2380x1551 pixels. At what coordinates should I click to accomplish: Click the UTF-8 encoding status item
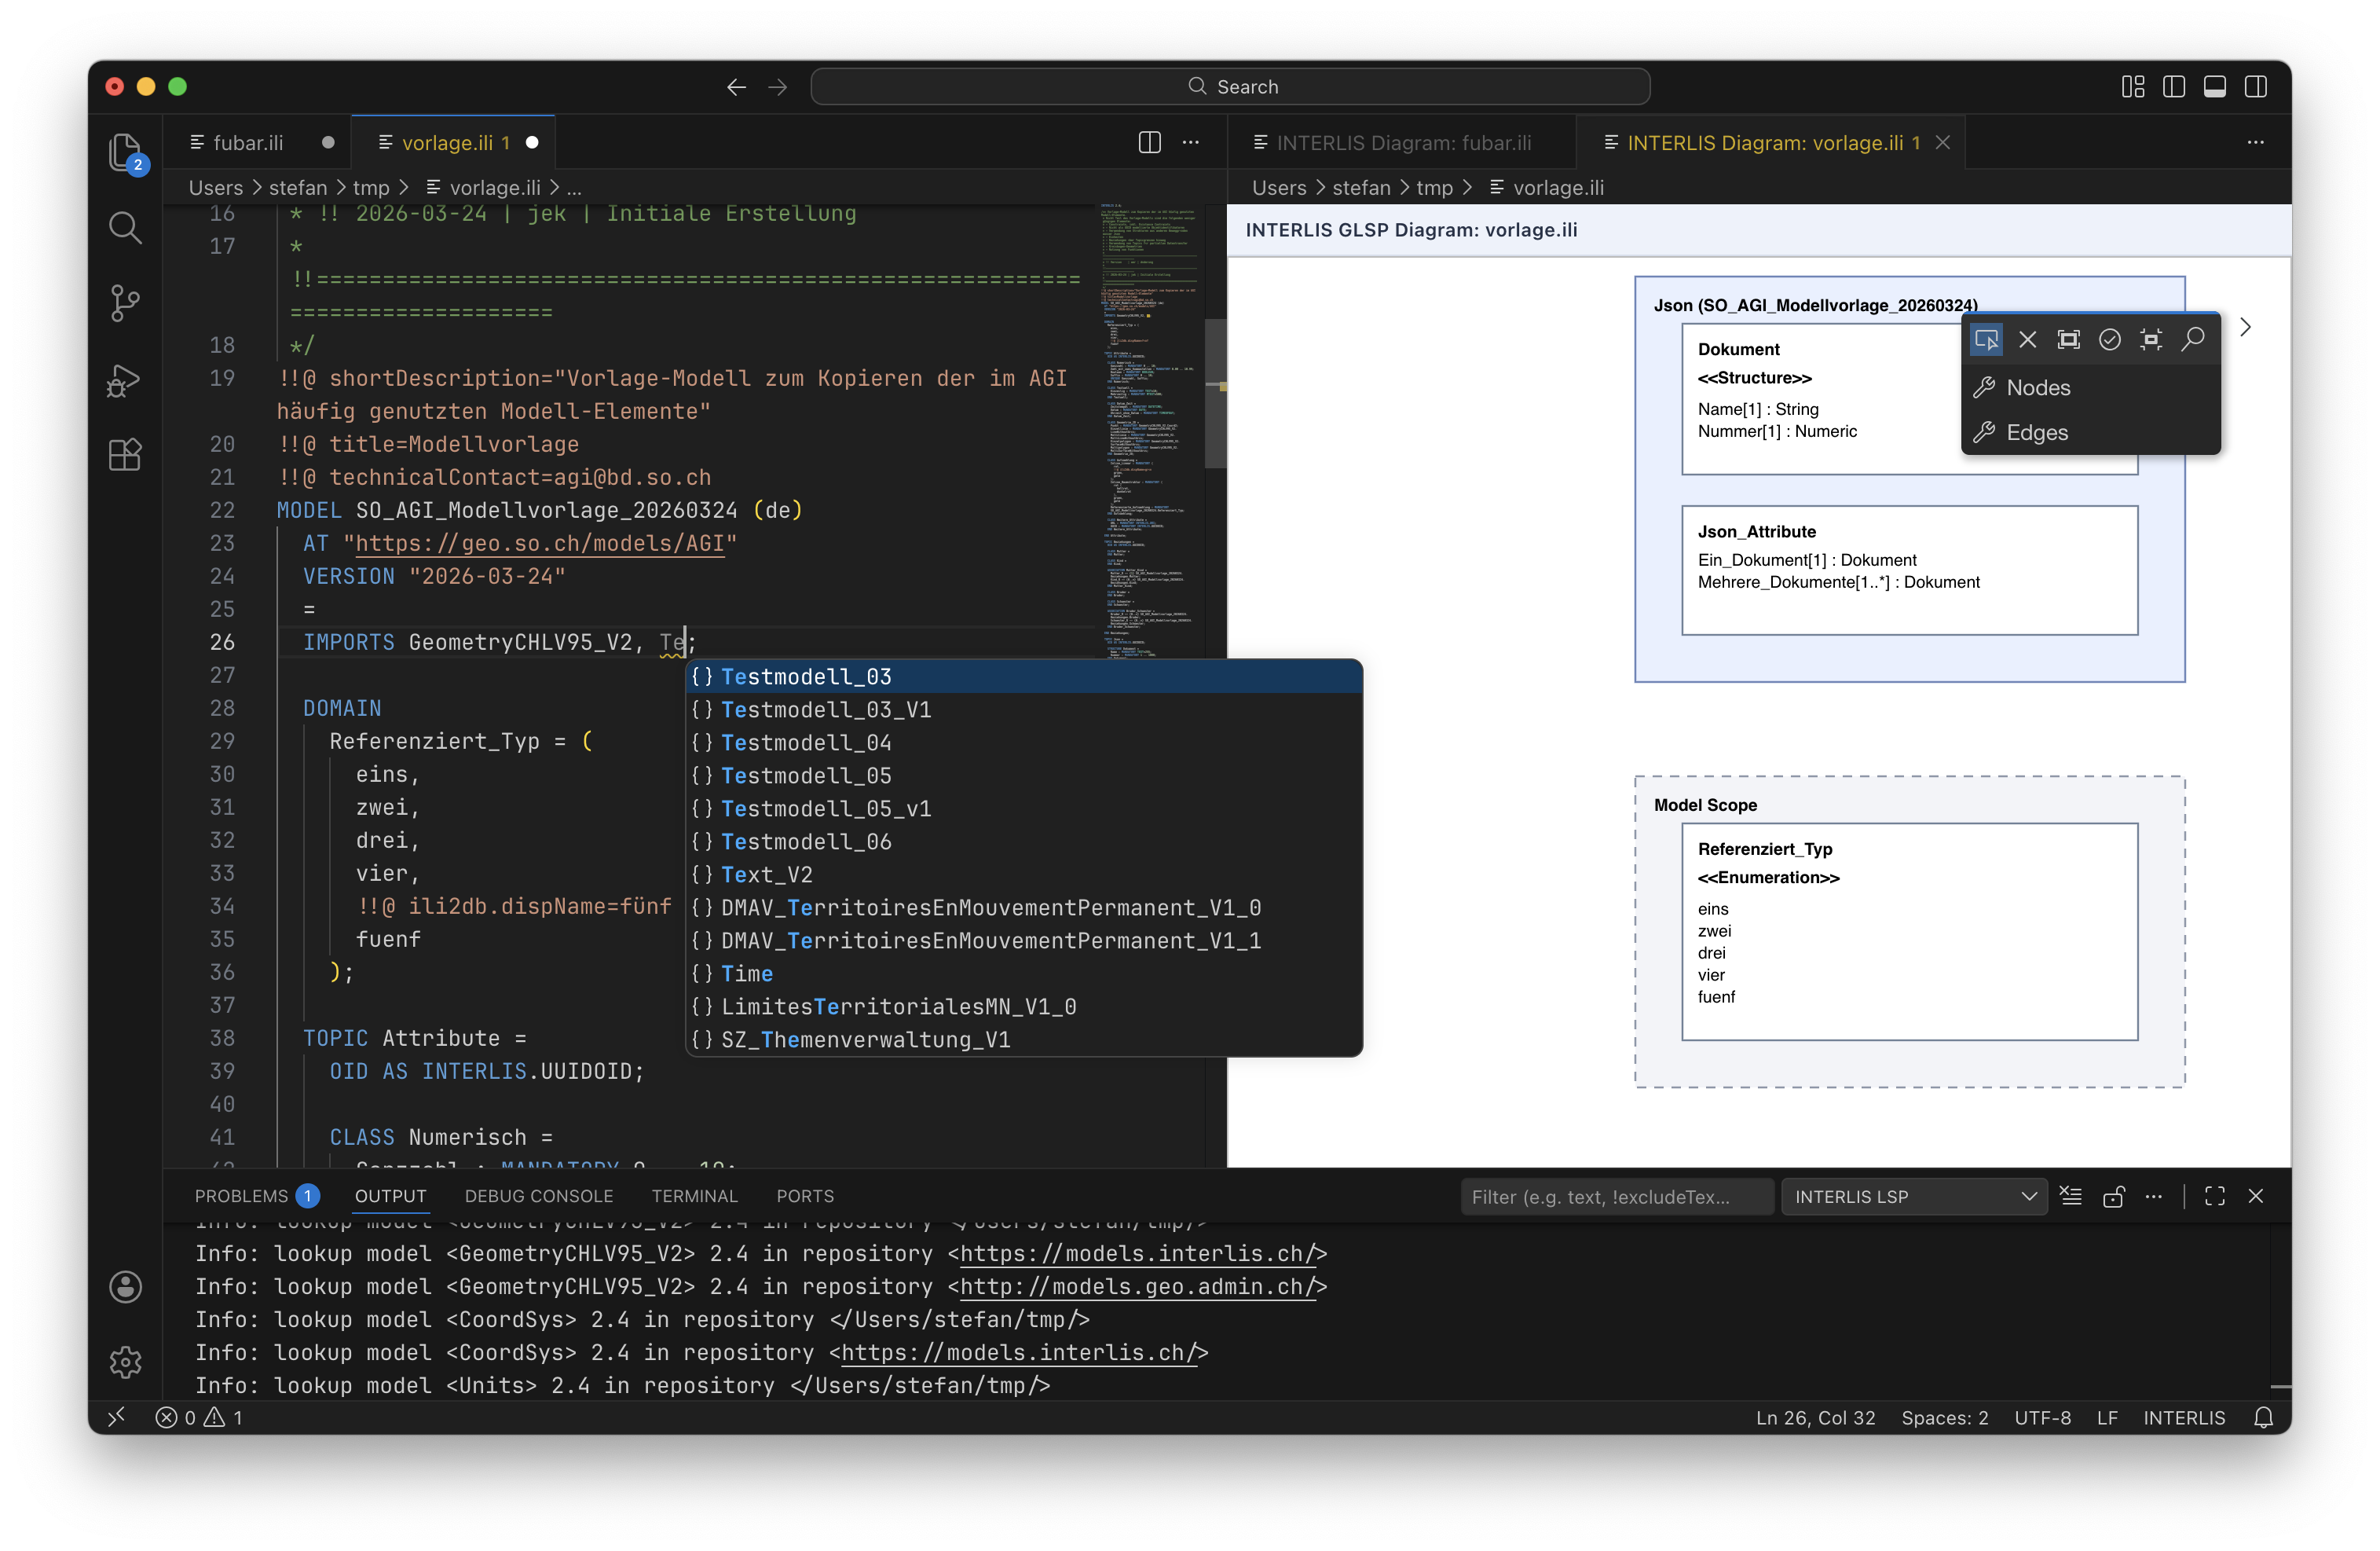coord(2042,1417)
